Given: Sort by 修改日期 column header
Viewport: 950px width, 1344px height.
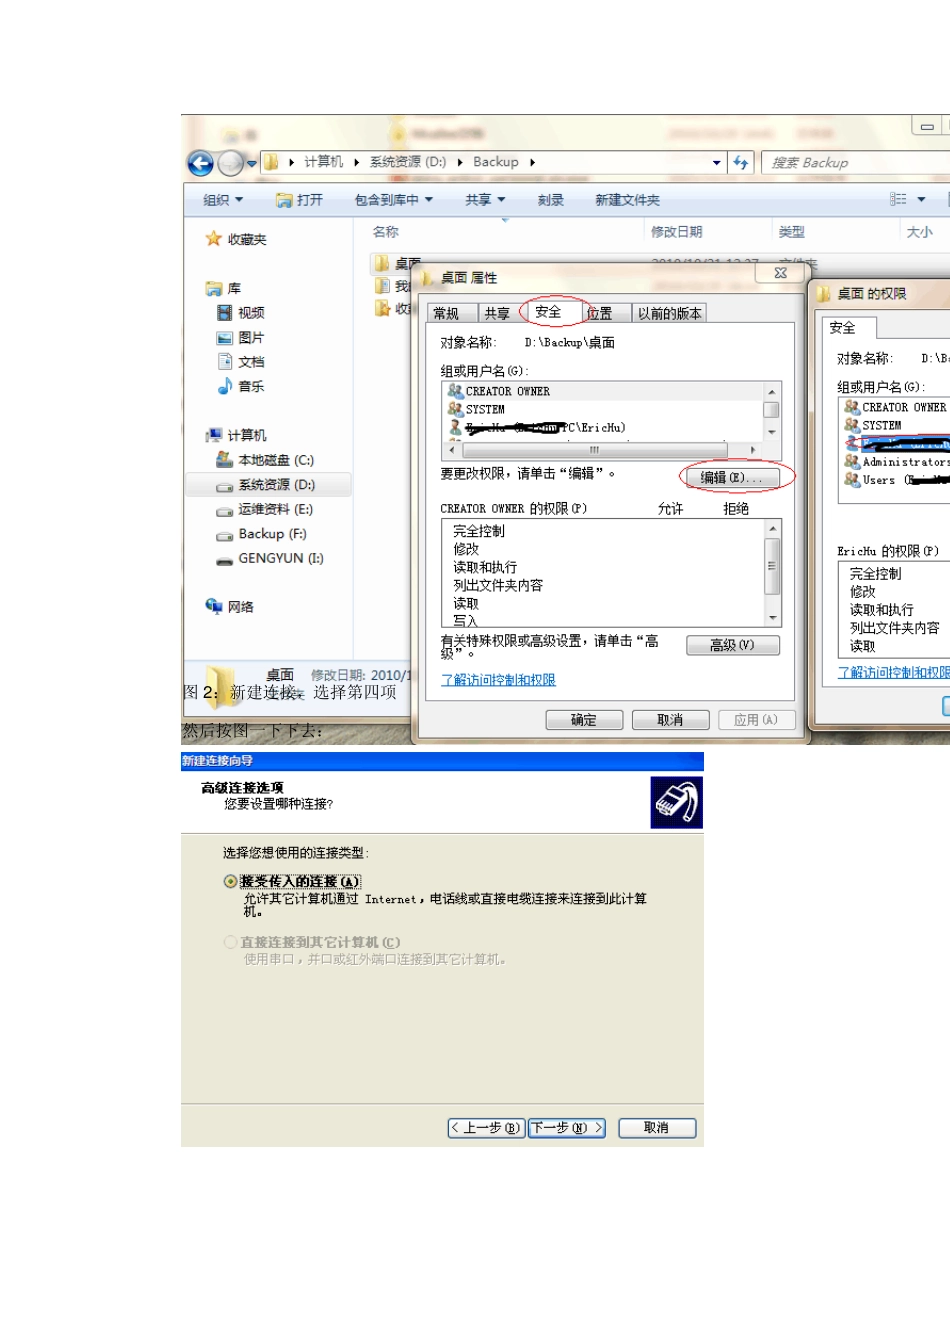Looking at the screenshot, I should pyautogui.click(x=676, y=232).
